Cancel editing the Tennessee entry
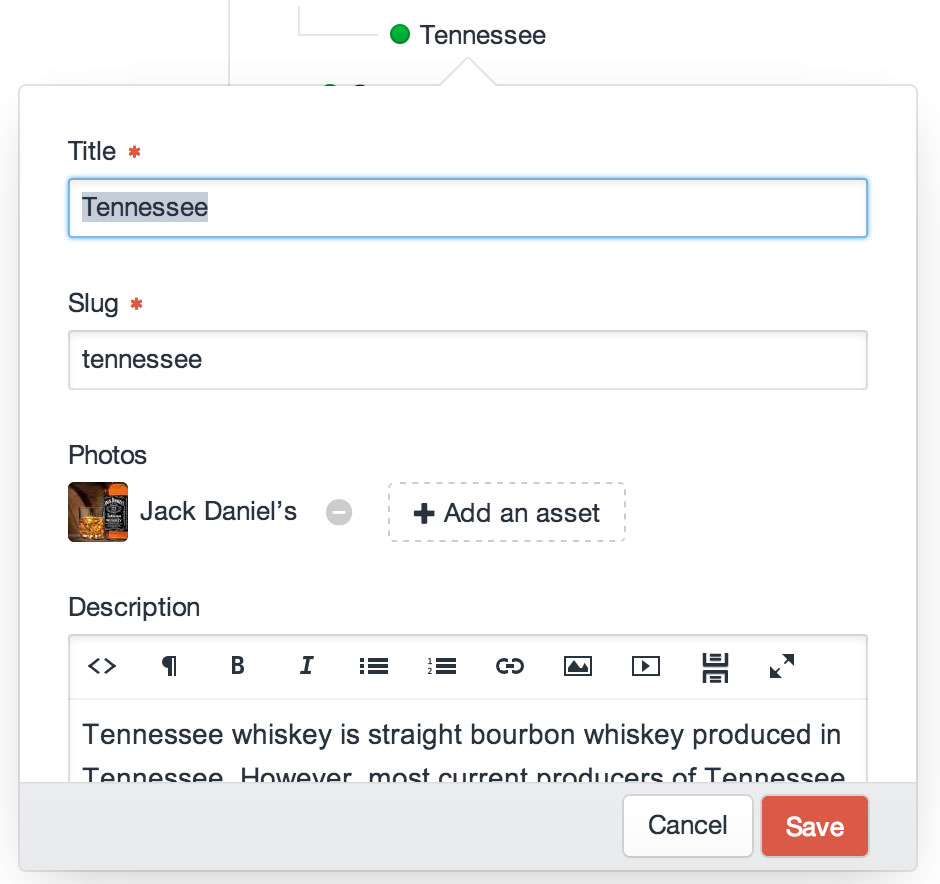Image resolution: width=940 pixels, height=884 pixels. 688,826
